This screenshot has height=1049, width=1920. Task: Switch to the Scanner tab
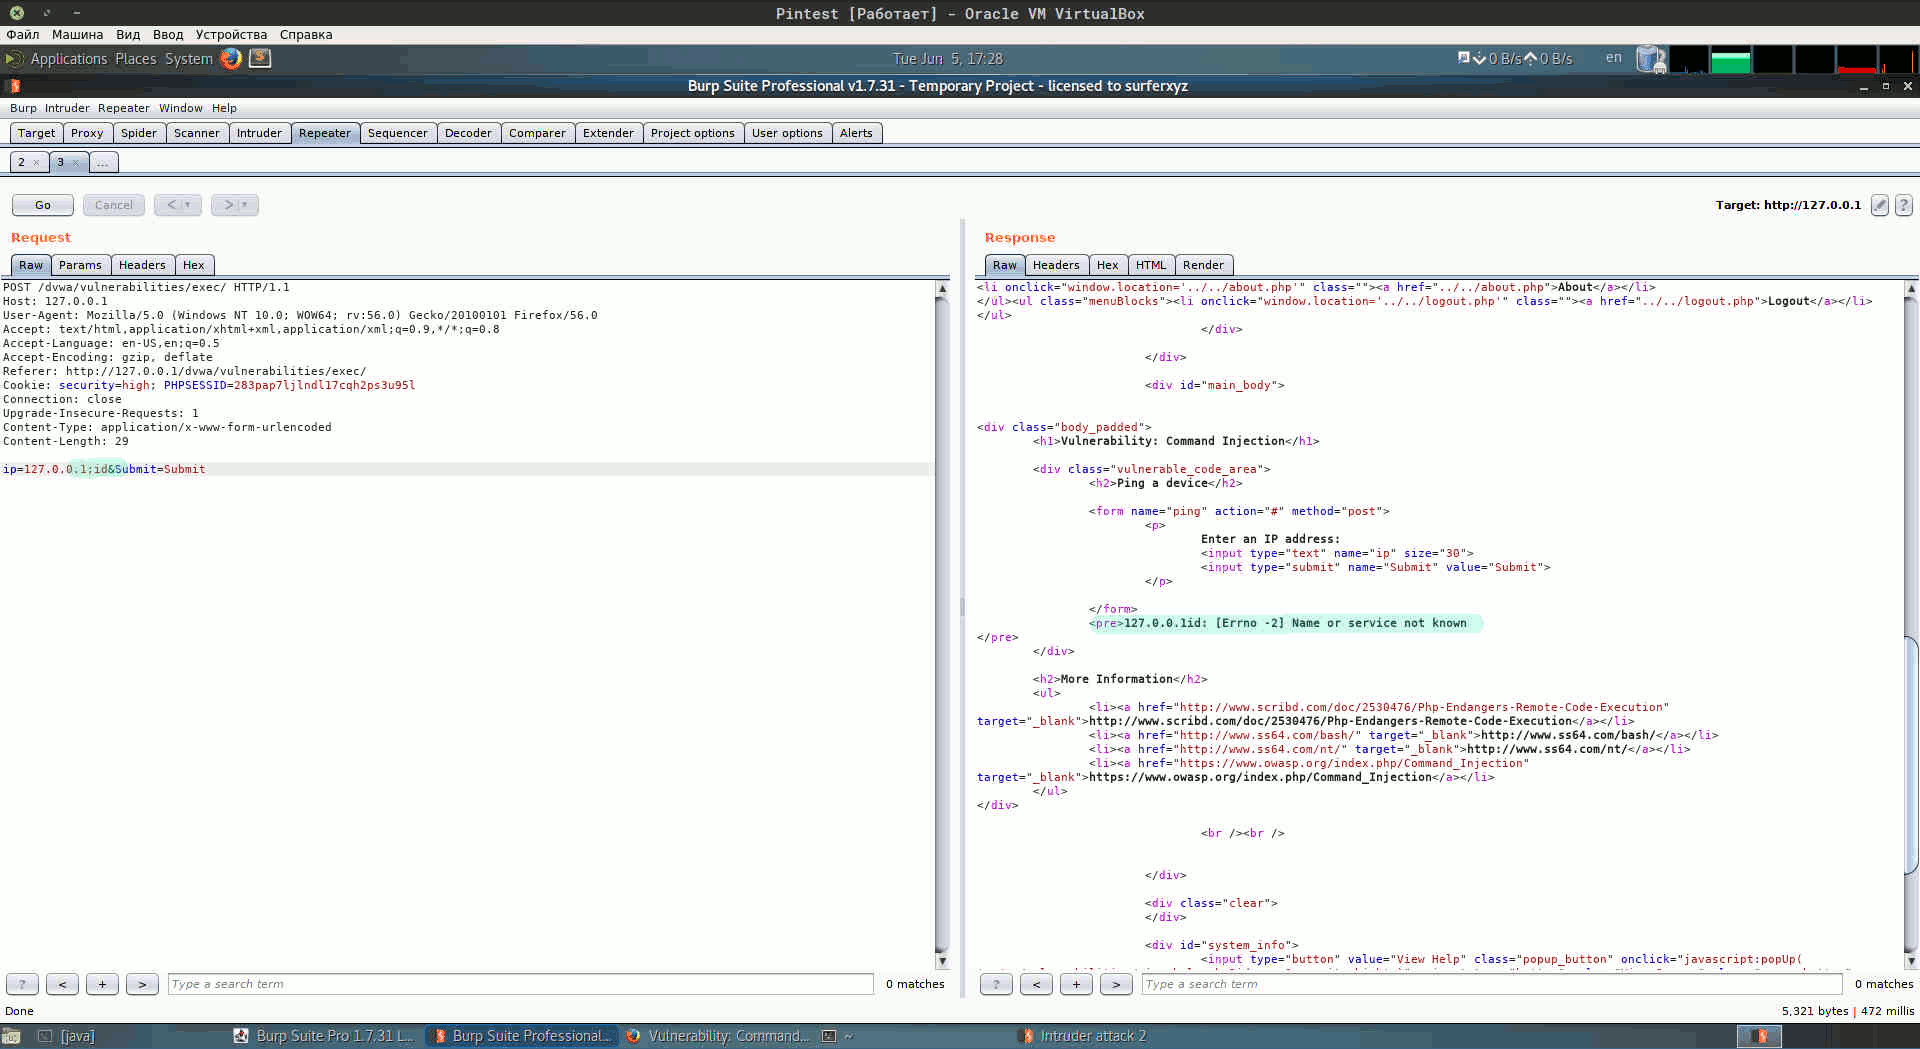[197, 133]
